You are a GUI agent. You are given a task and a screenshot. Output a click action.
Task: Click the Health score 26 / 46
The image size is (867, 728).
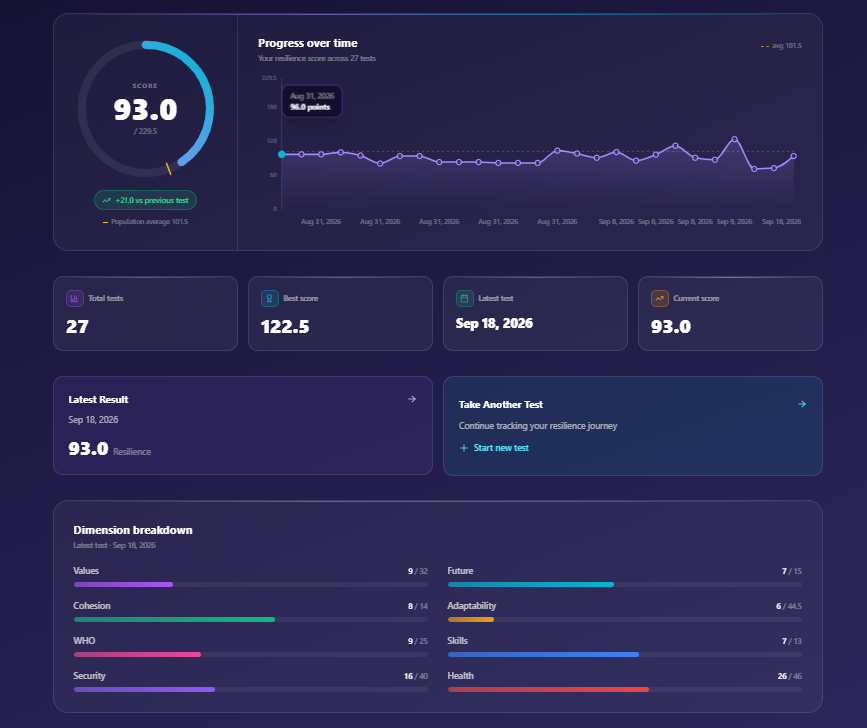pos(790,676)
